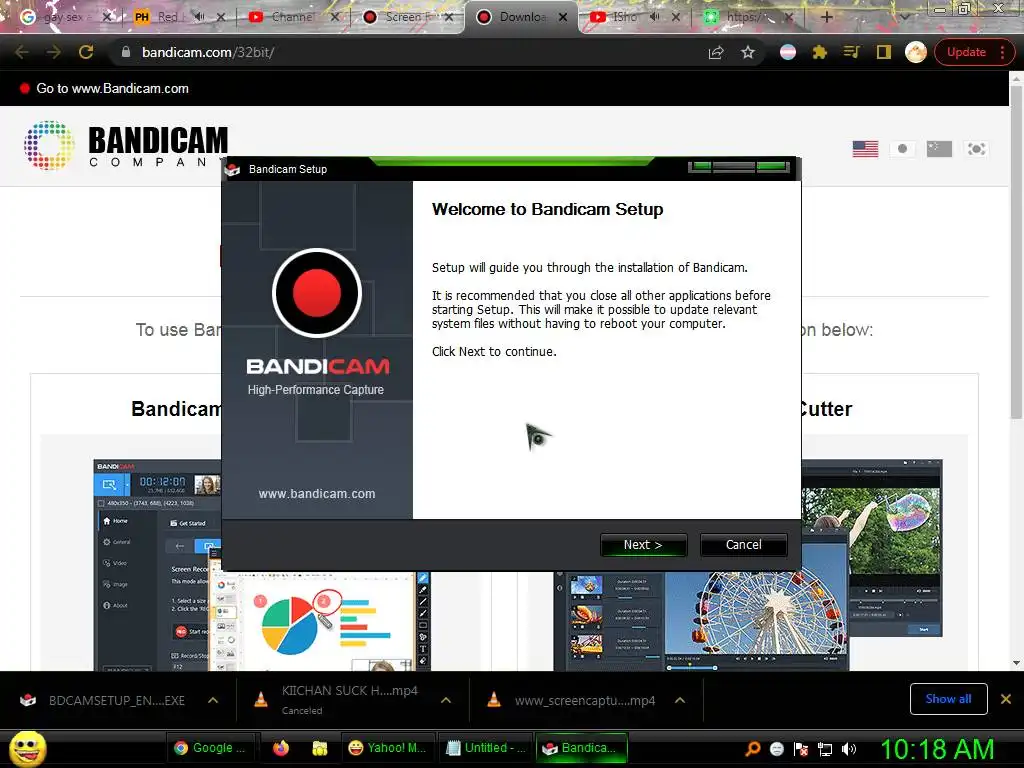Switch to Bandicam taskbar item
This screenshot has height=768, width=1024.
(582, 748)
